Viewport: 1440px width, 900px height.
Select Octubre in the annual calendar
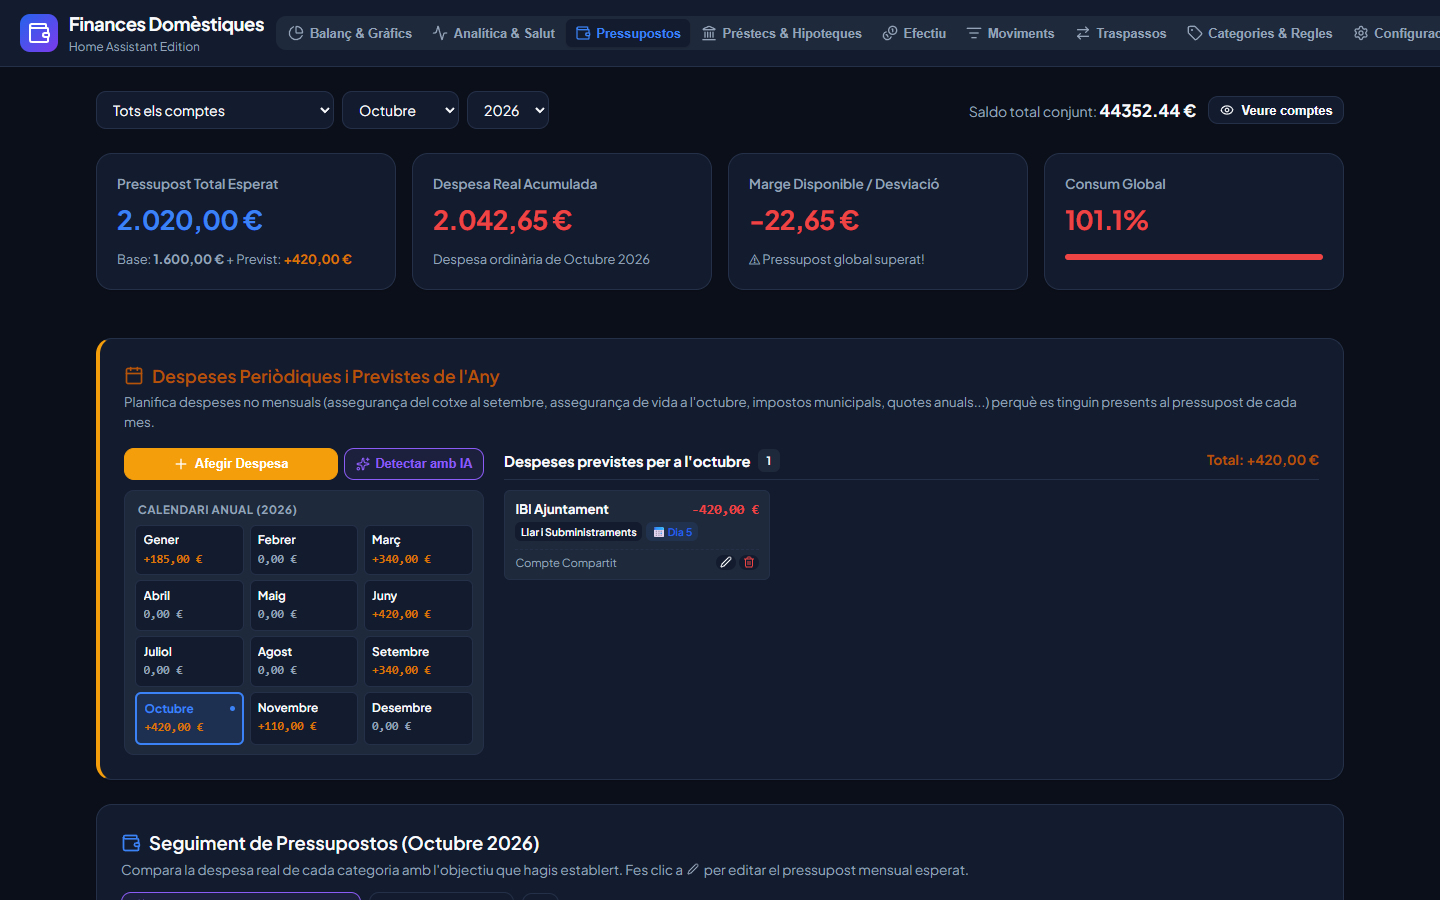(x=189, y=718)
